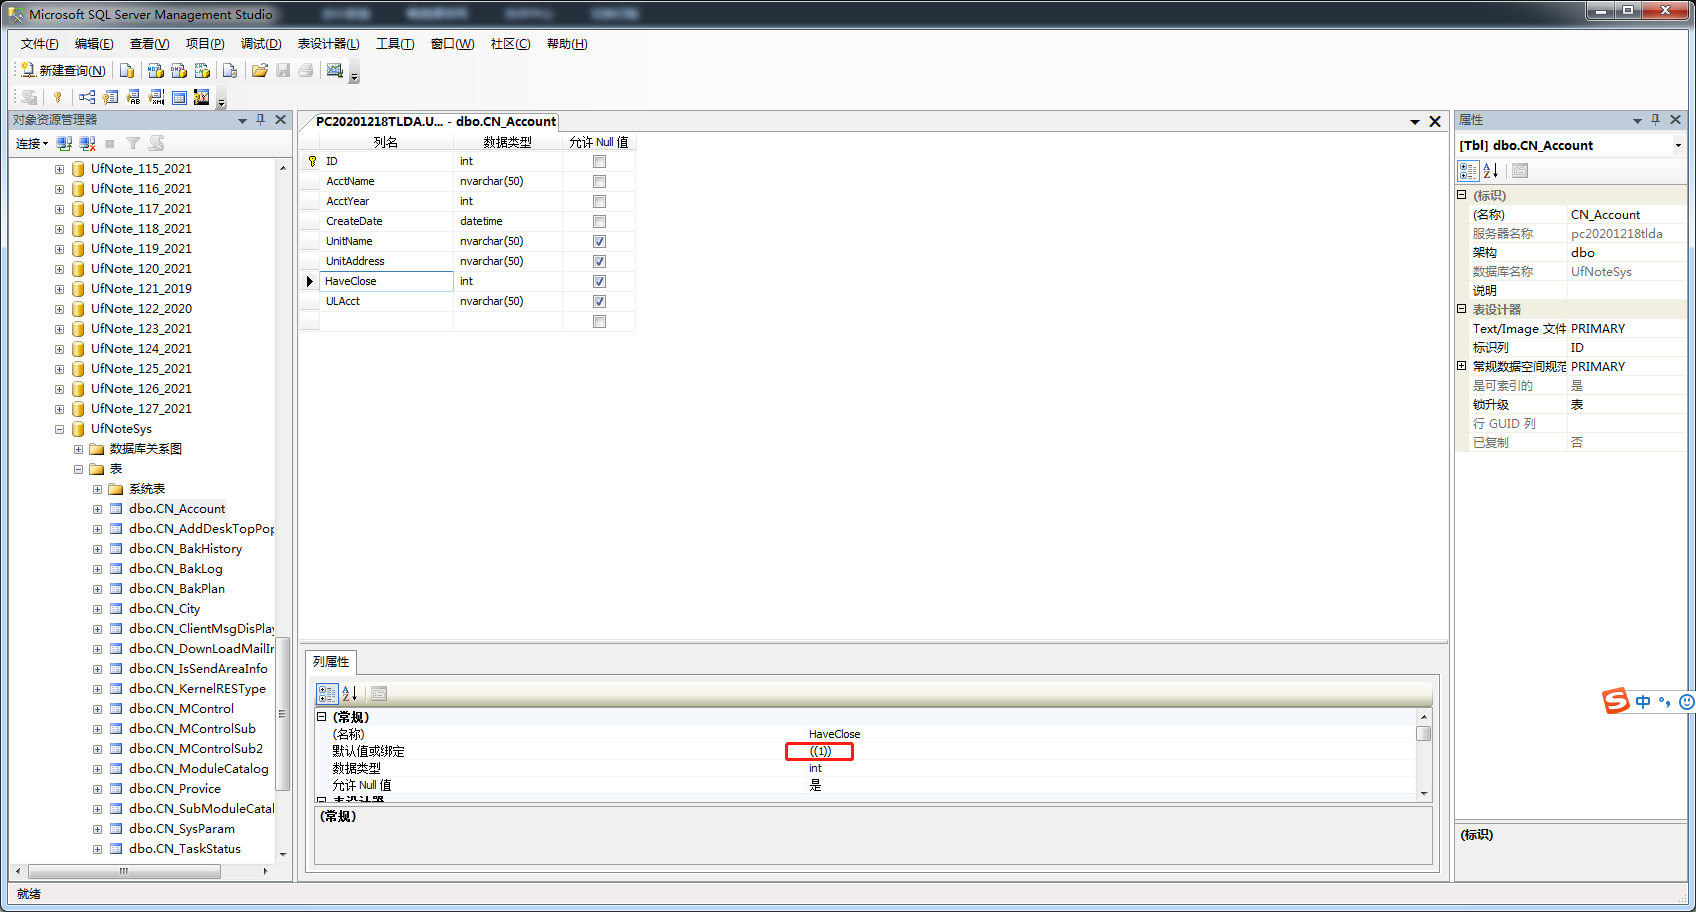Uncheck Allow Null for UnitName column
The height and width of the screenshot is (912, 1696).
point(599,241)
